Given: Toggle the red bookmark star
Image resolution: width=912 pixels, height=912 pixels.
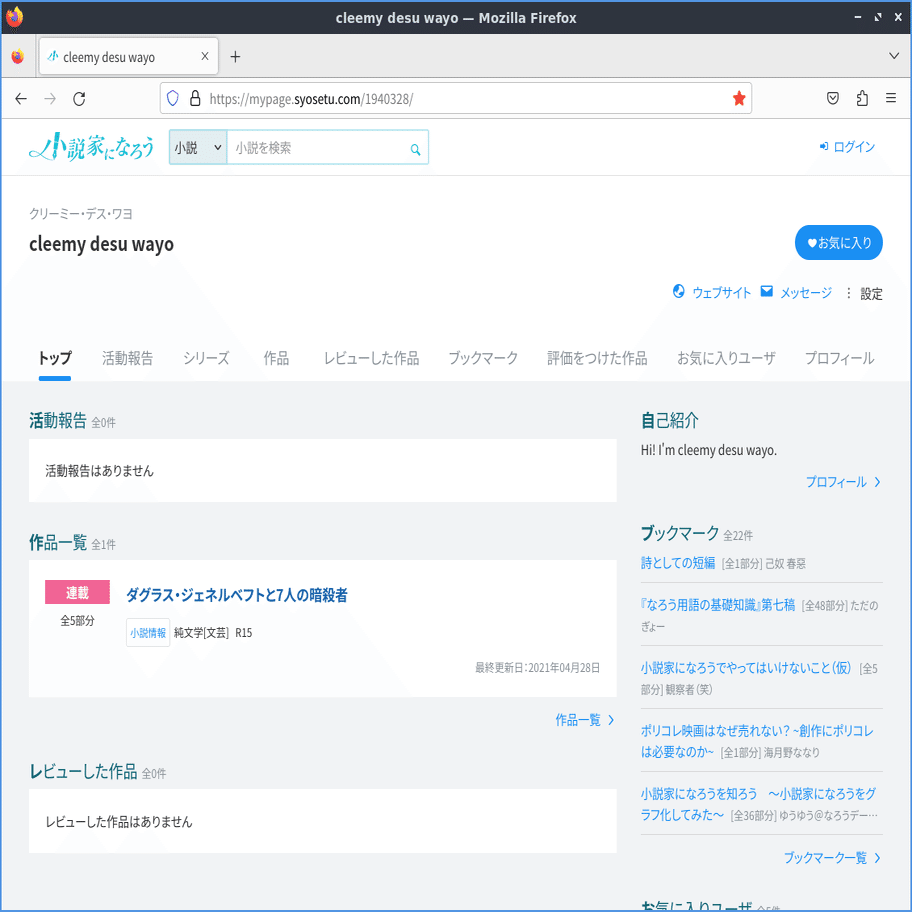Looking at the screenshot, I should coord(739,98).
